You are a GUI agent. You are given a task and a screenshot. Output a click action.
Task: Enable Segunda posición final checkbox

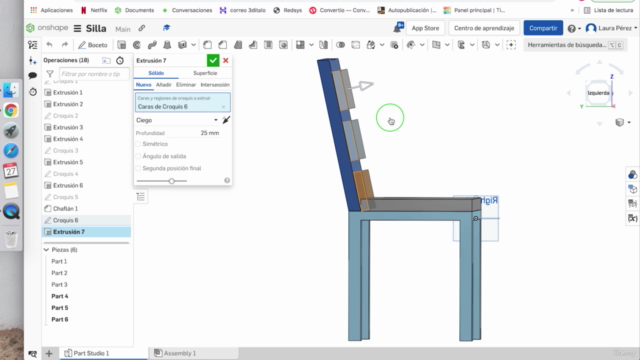click(138, 168)
